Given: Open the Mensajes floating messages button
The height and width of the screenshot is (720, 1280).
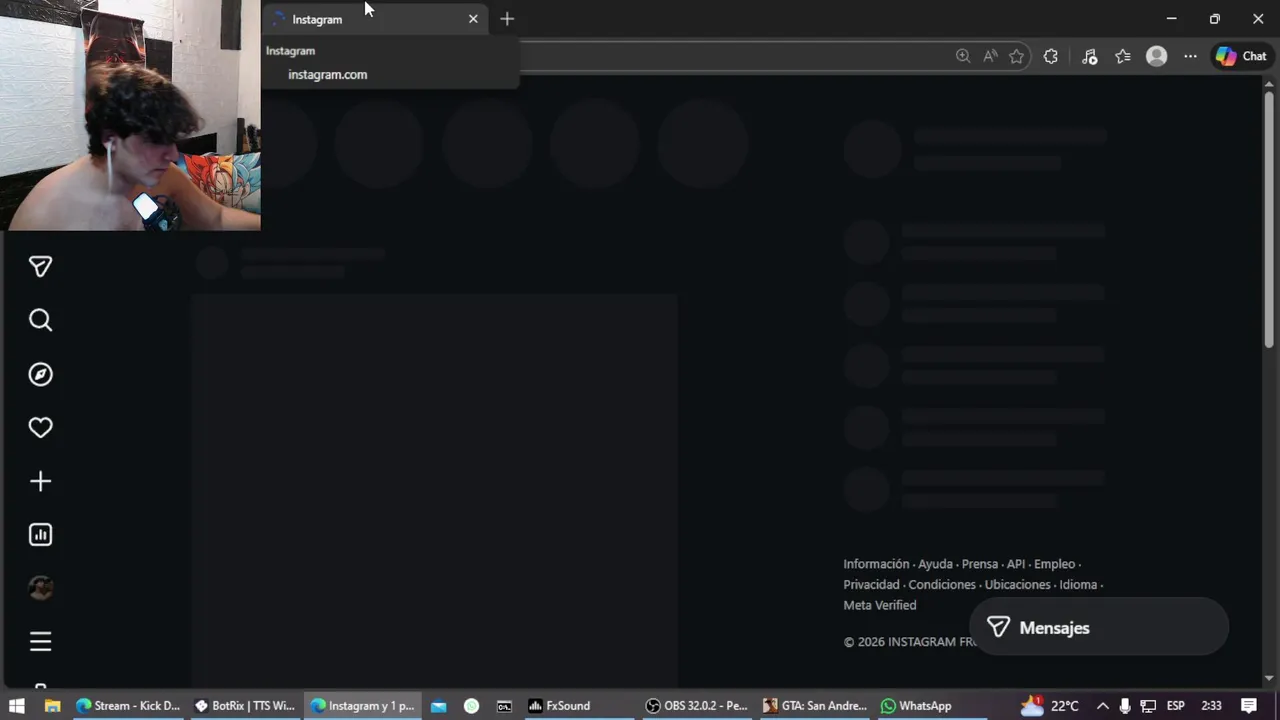Looking at the screenshot, I should tap(1098, 628).
